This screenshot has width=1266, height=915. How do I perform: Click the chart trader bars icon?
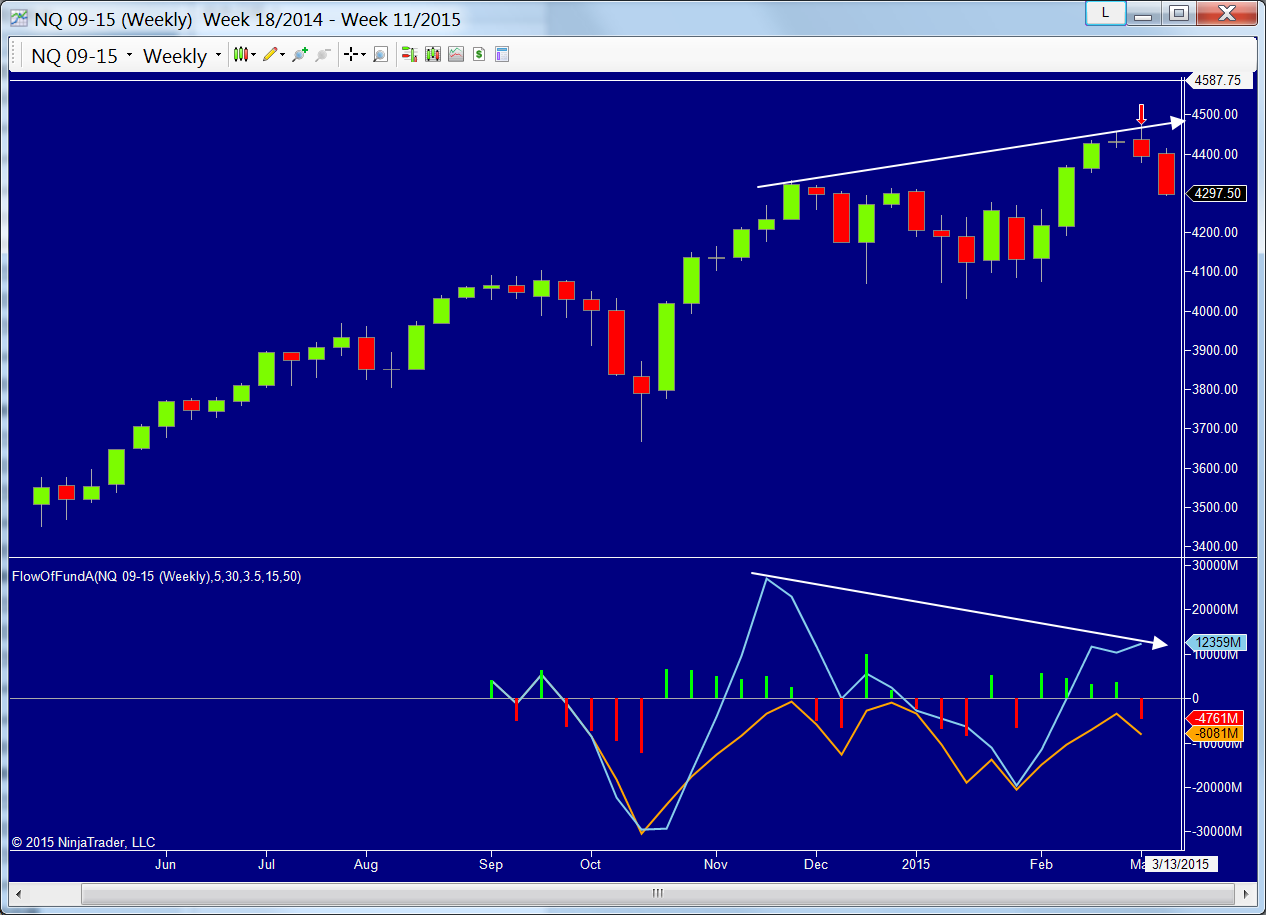[x=410, y=54]
